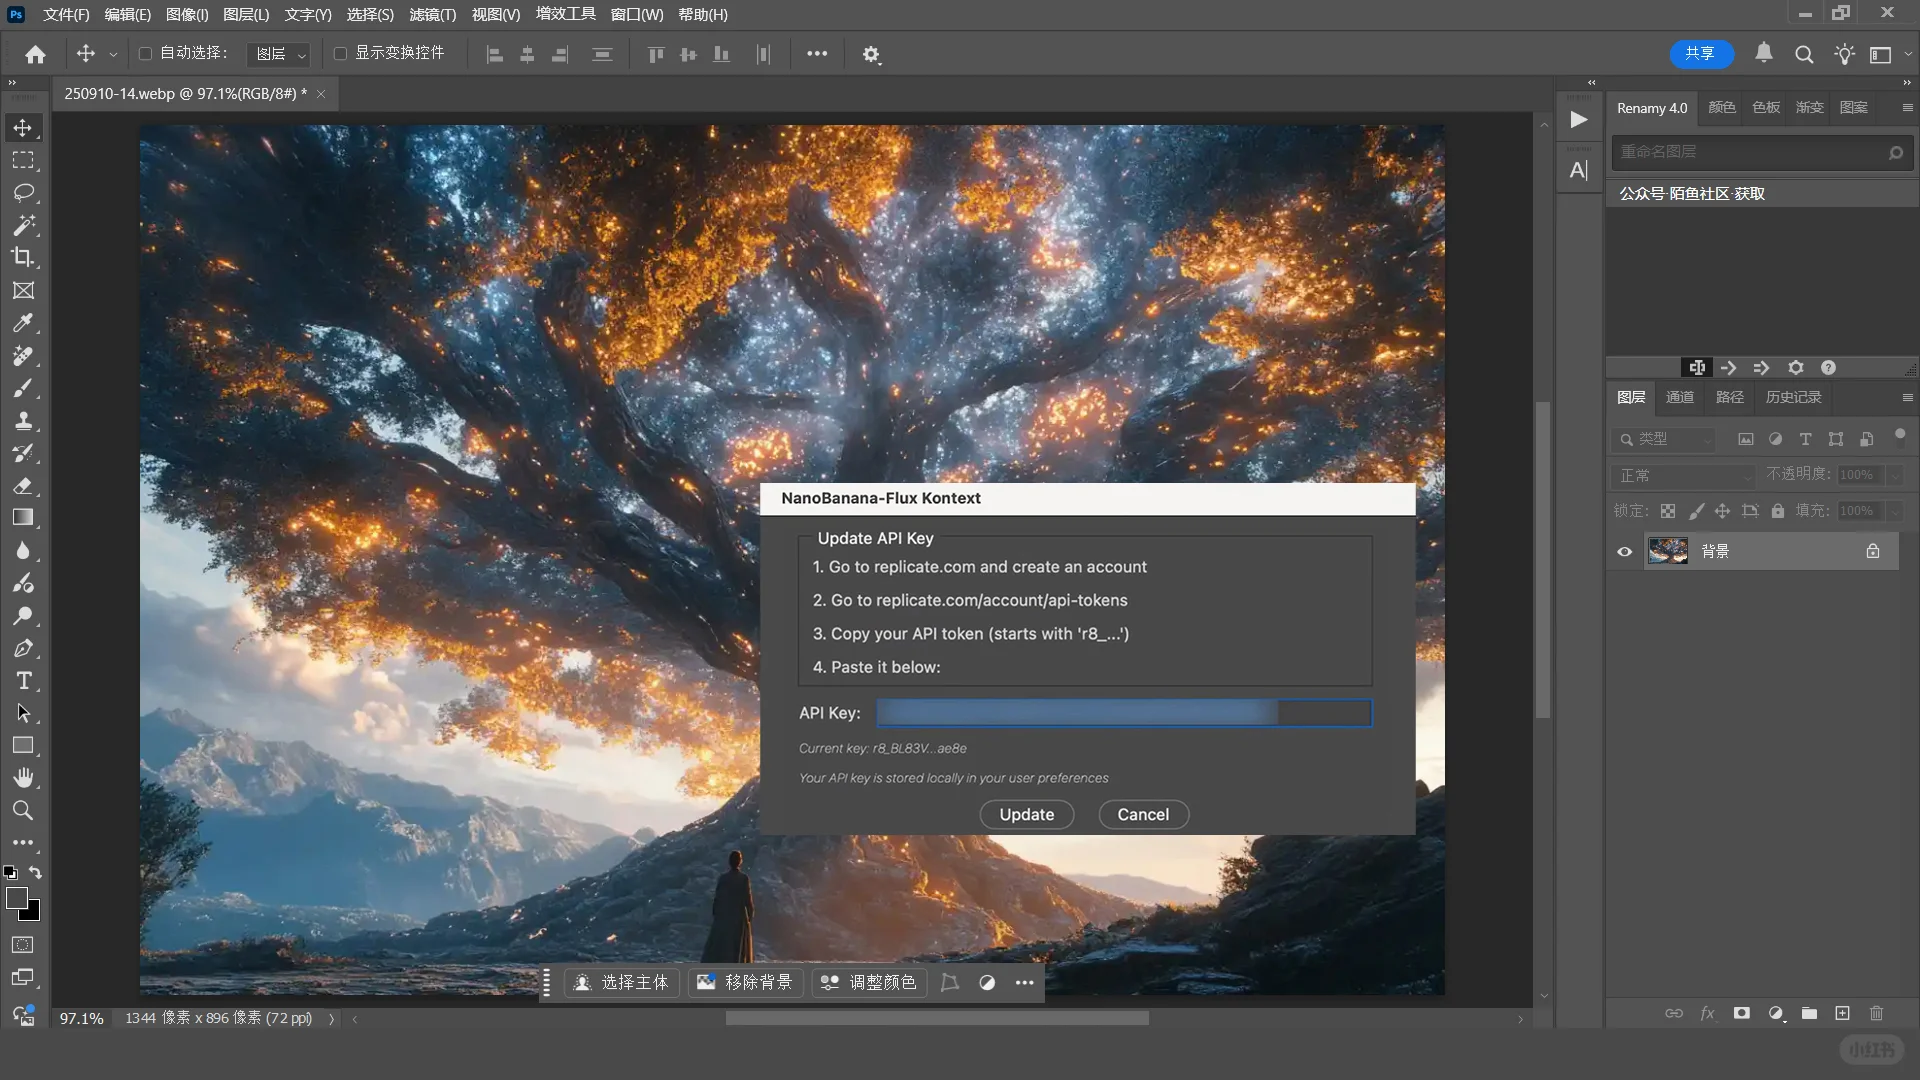
Task: Hide the 背景 layer visibility eye
Action: (1624, 551)
